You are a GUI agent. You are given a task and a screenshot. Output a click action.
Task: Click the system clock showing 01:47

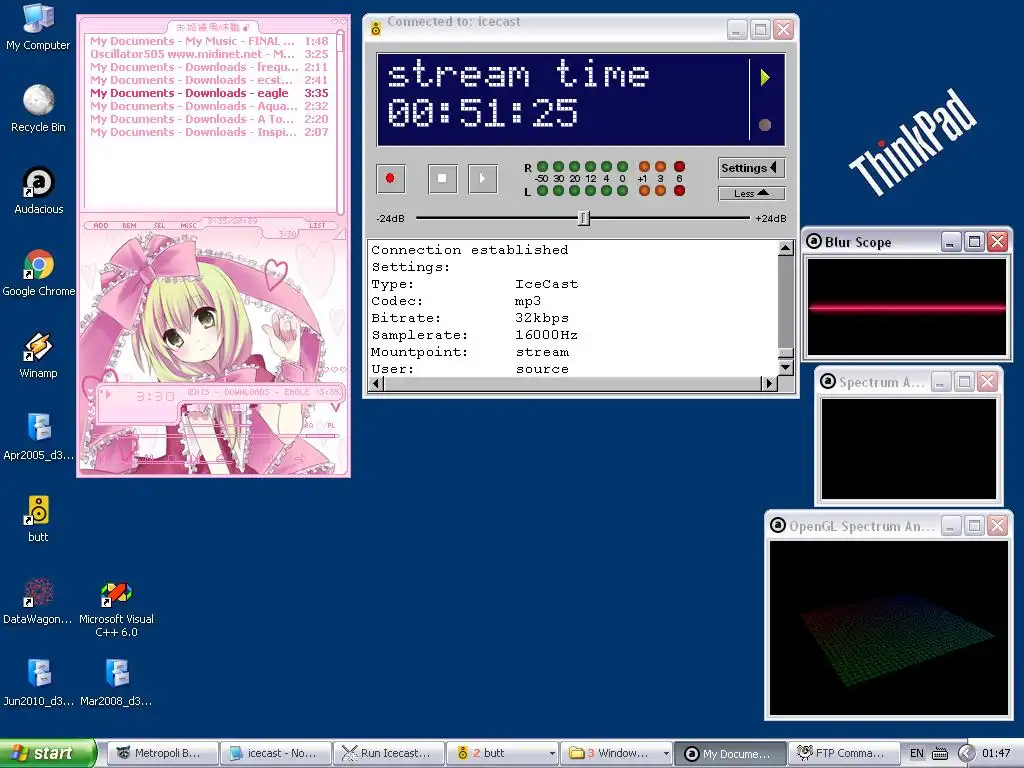996,754
